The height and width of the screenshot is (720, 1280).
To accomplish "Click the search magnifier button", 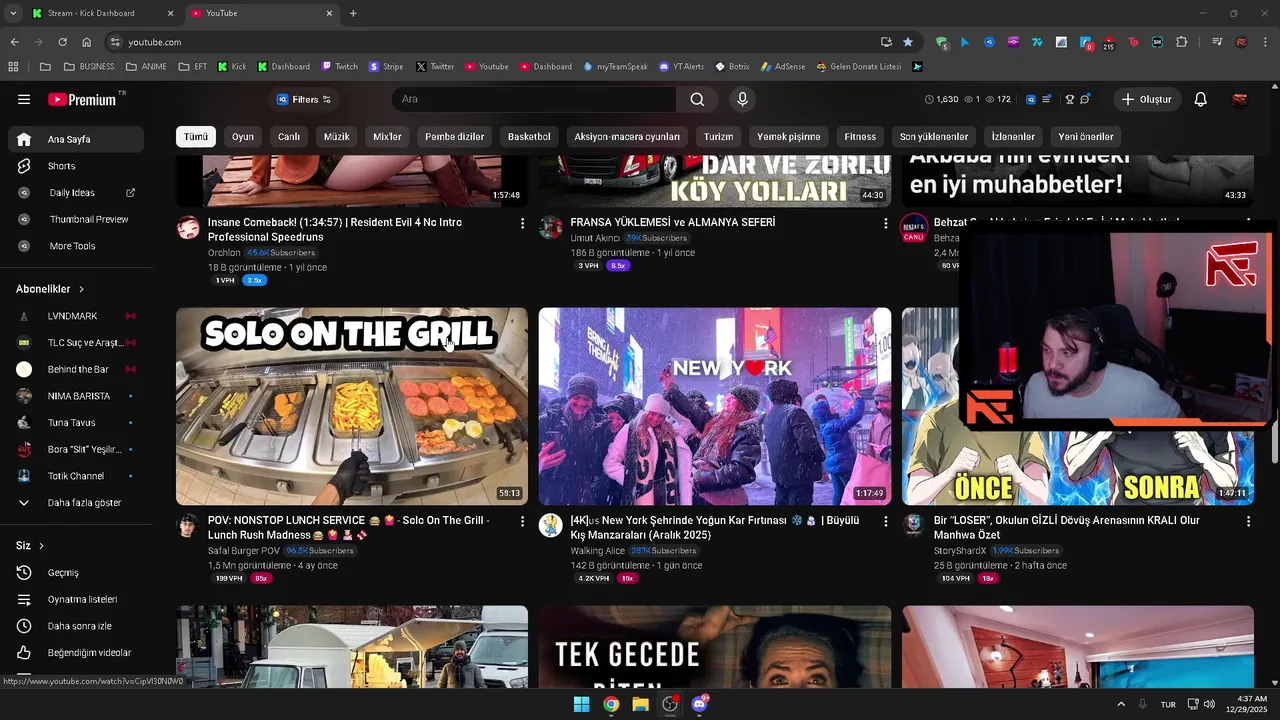I will 697,99.
